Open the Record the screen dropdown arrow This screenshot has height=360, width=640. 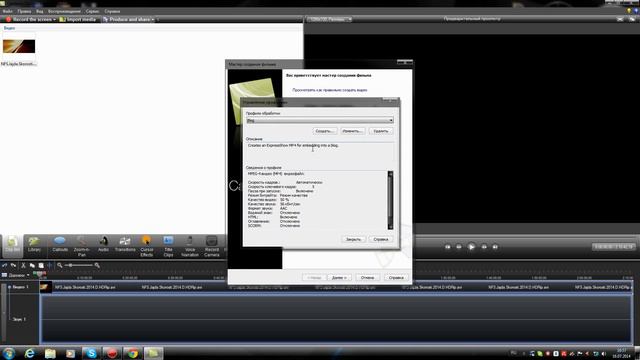pyautogui.click(x=55, y=19)
